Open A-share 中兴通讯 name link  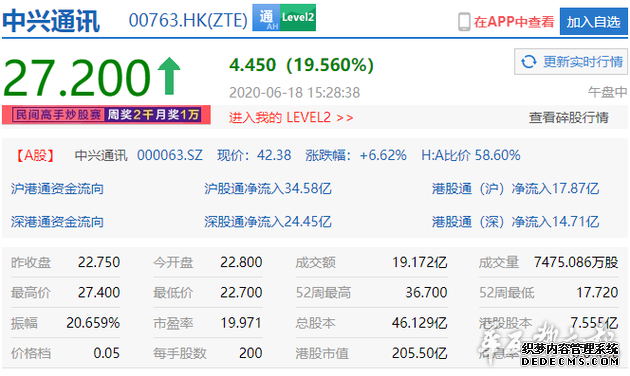coord(101,155)
